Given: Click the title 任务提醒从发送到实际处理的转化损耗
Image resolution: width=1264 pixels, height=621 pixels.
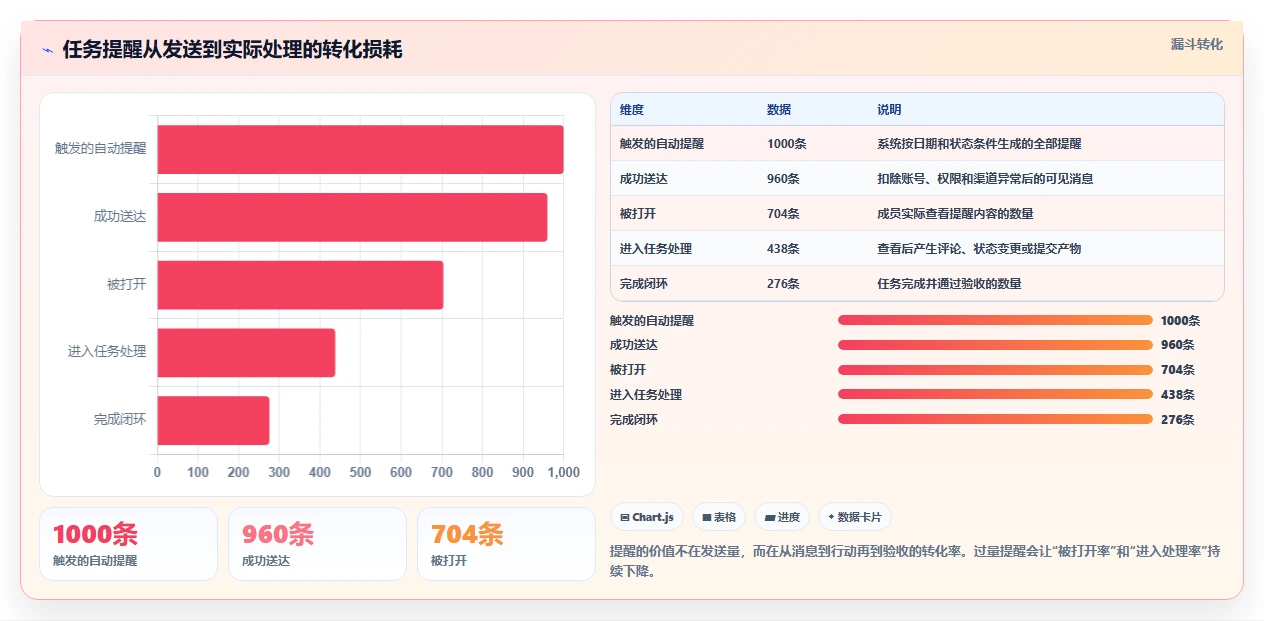Looking at the screenshot, I should (232, 50).
